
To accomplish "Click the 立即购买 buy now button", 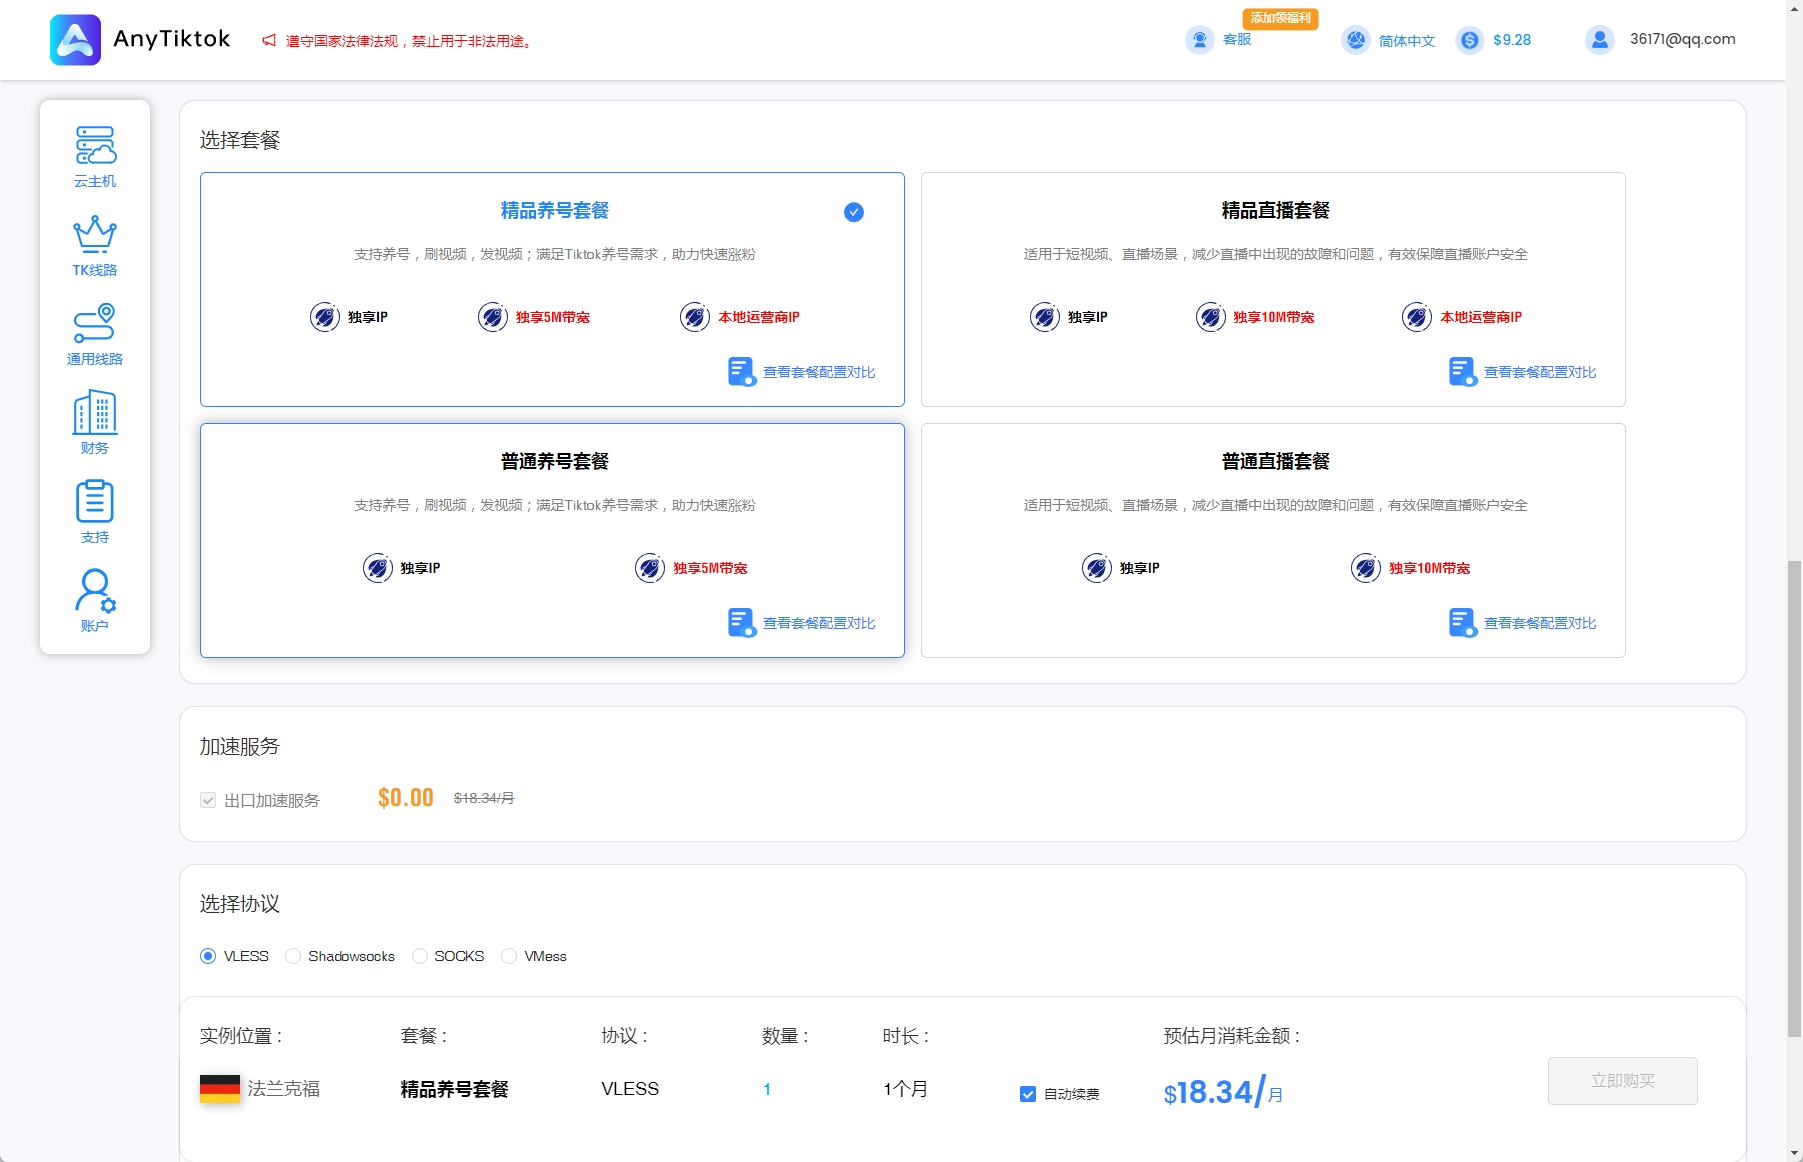I will (x=1622, y=1081).
